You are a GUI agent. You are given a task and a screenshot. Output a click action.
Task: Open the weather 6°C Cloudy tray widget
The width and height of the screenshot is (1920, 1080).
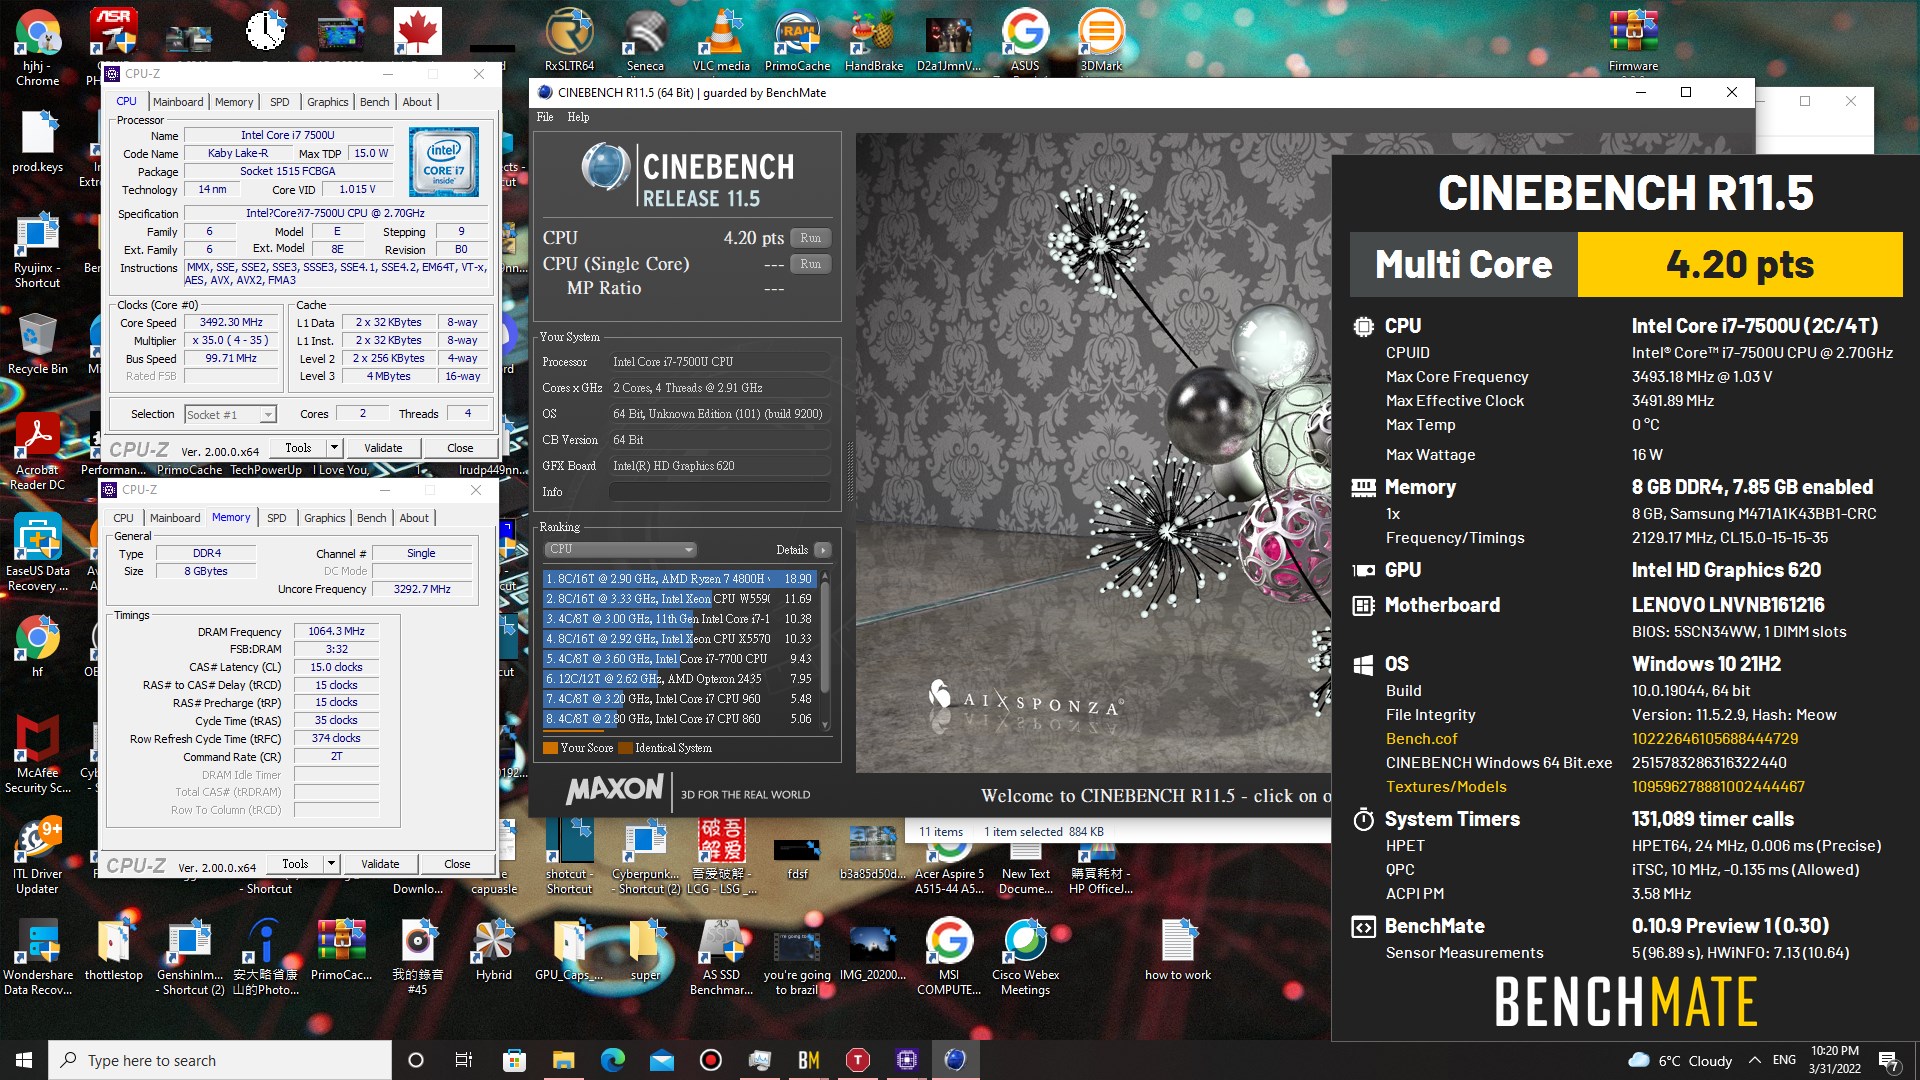click(x=1680, y=1060)
